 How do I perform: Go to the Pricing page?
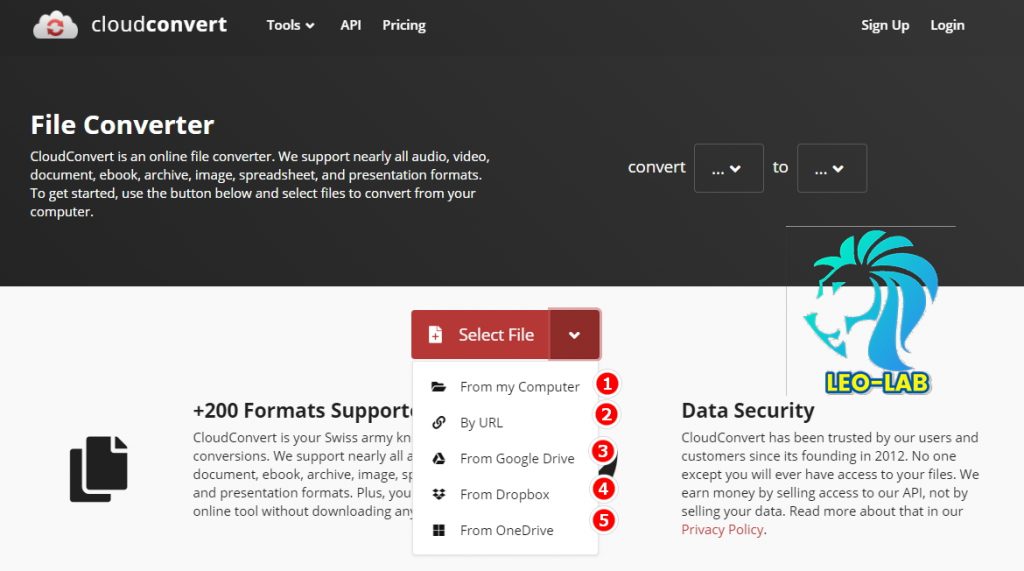coord(404,25)
